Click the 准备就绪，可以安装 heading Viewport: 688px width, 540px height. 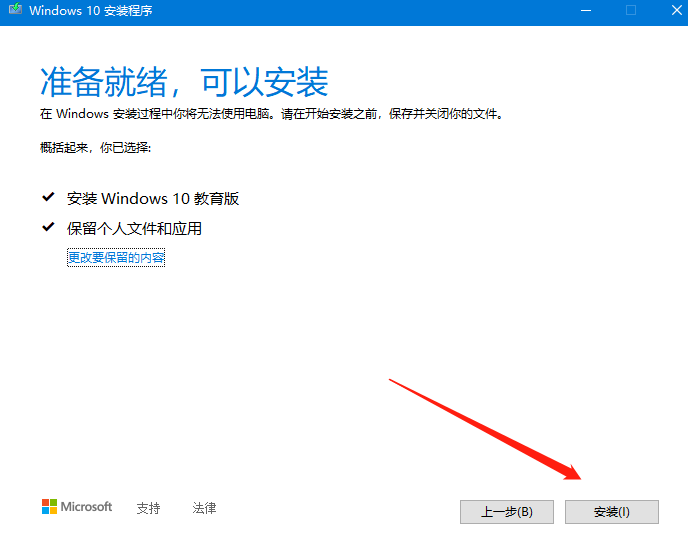[x=184, y=80]
